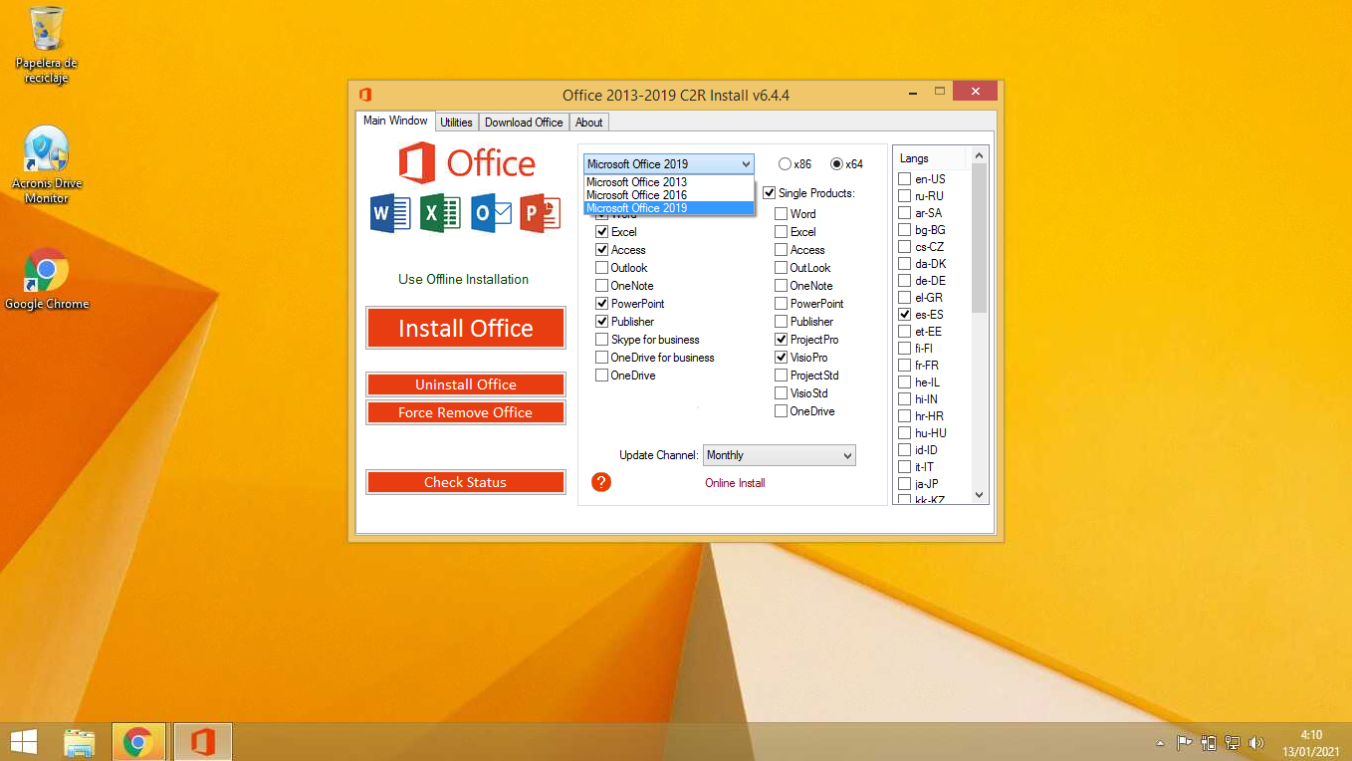Screen dimensions: 1352x761
Task: Uncheck the left PowerPoint checkbox
Action: coord(602,304)
